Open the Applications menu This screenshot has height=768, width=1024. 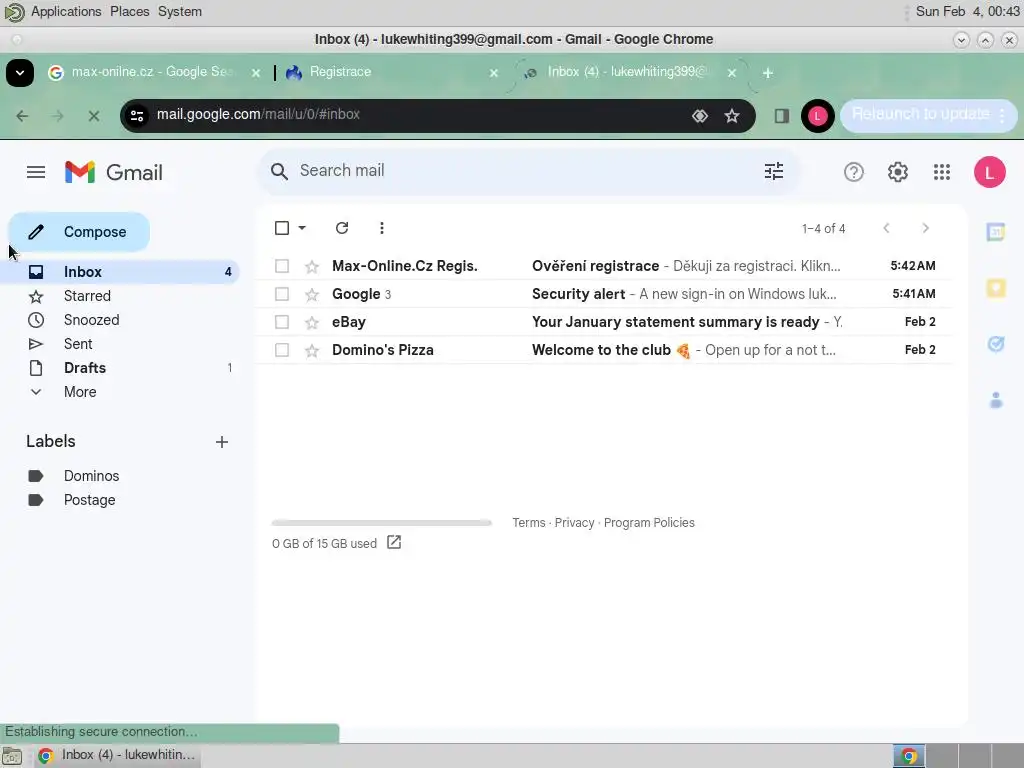coord(66,12)
